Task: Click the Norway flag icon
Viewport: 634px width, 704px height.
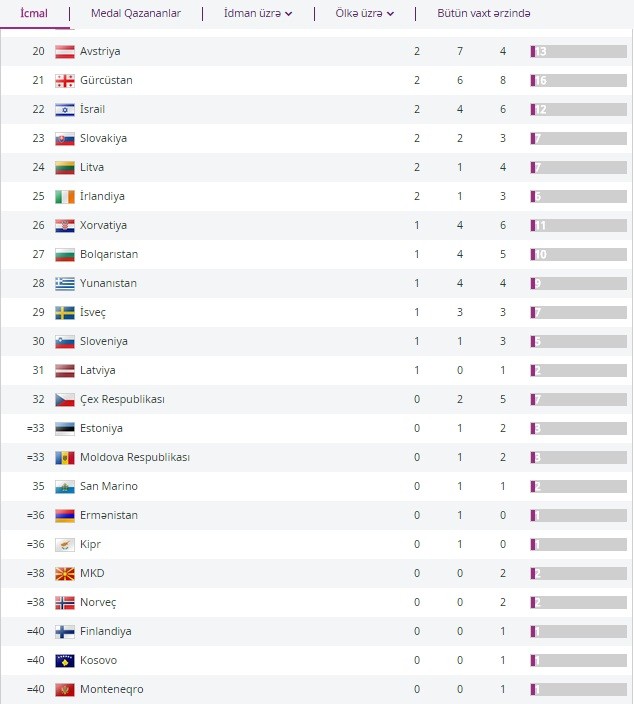Action: 64,602
